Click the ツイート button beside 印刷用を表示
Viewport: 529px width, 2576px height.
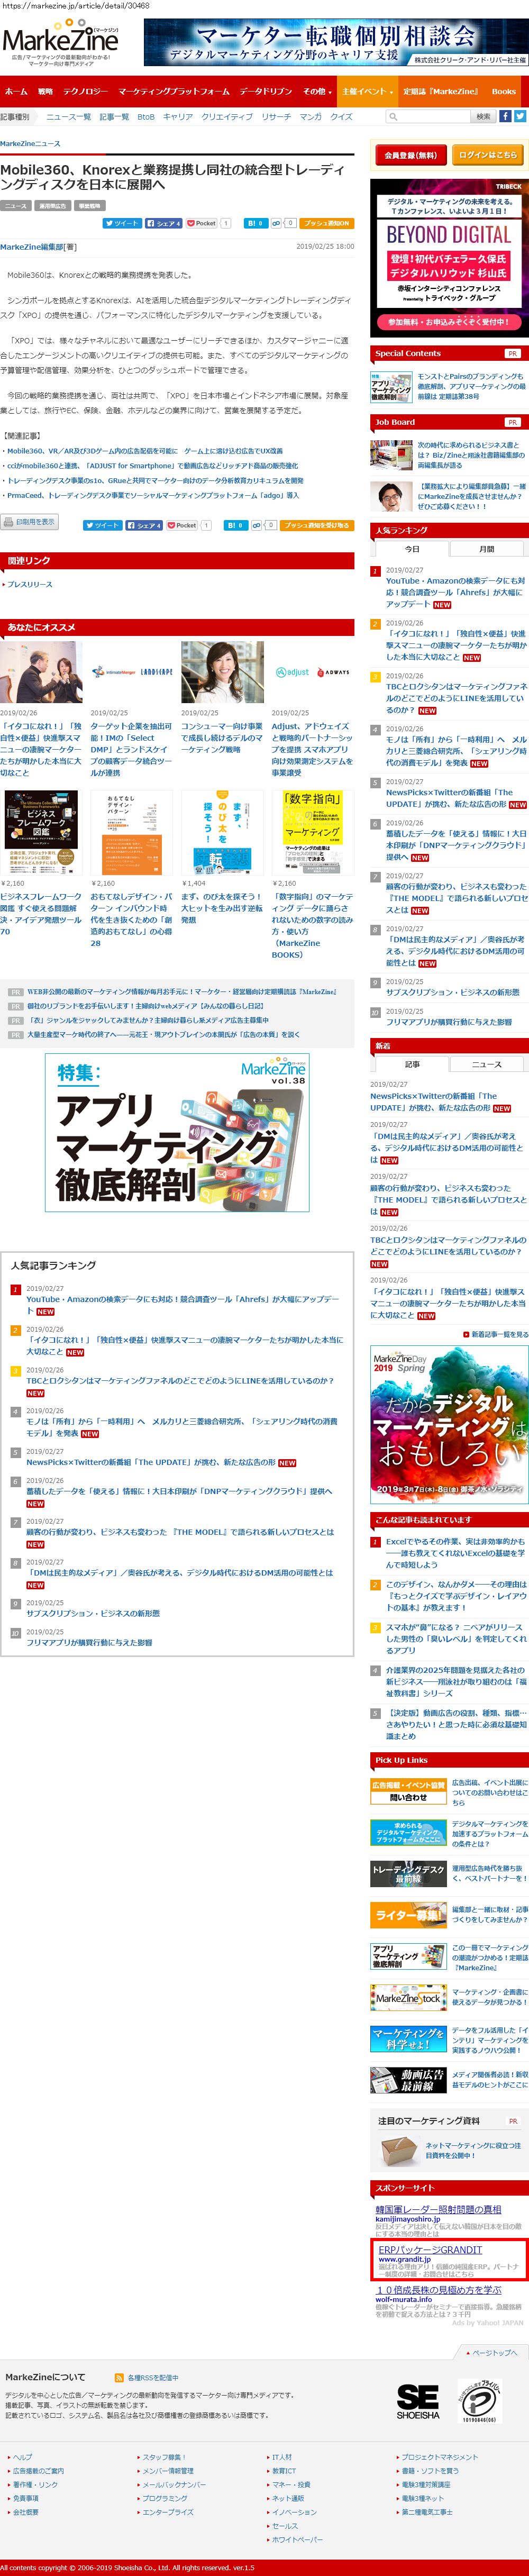click(103, 525)
